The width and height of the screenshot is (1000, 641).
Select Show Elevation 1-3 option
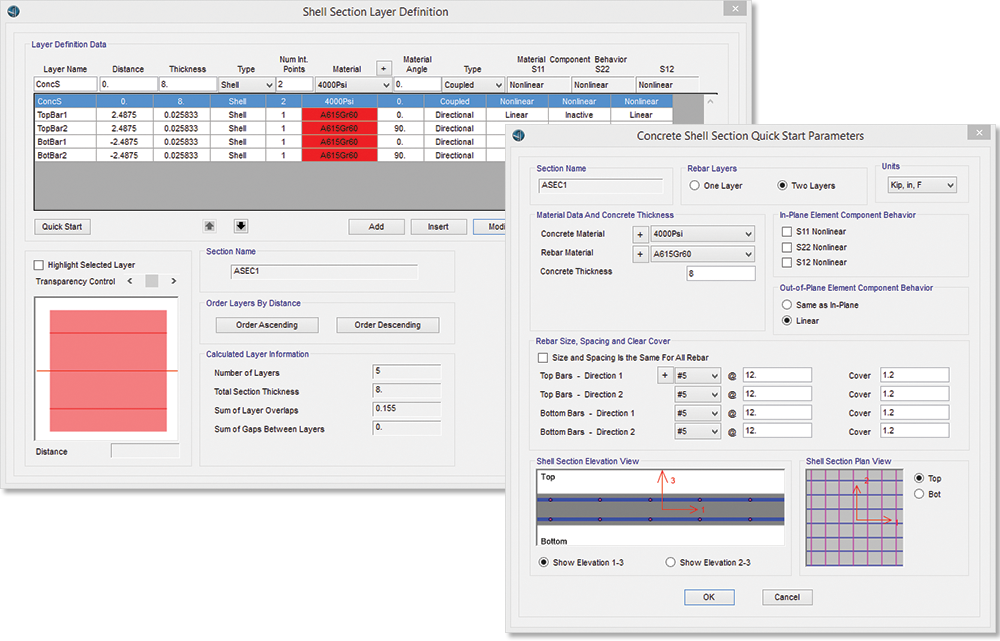[x=543, y=563]
